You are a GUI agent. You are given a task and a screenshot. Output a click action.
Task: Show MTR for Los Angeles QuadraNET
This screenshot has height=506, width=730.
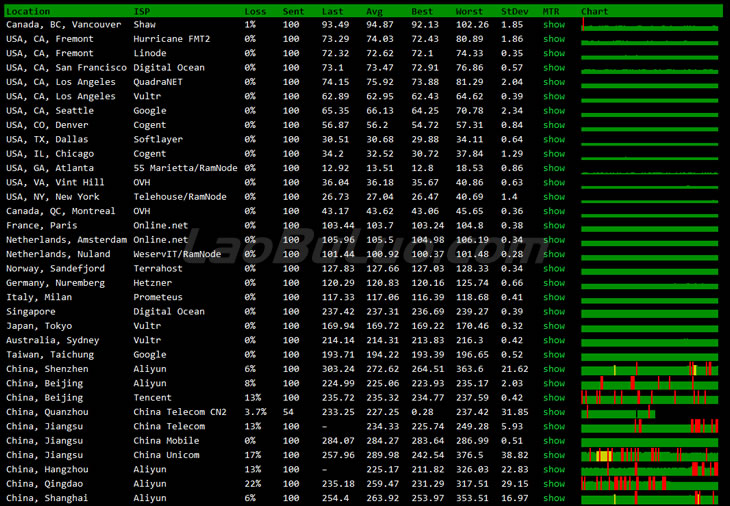554,82
